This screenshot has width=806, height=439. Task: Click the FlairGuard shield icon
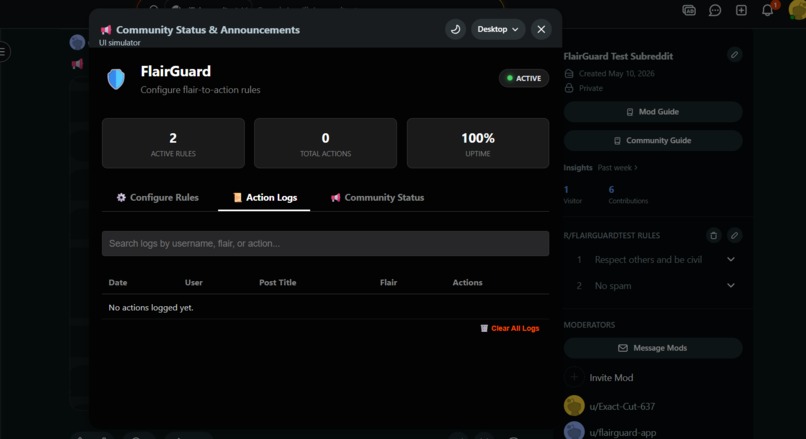[116, 79]
